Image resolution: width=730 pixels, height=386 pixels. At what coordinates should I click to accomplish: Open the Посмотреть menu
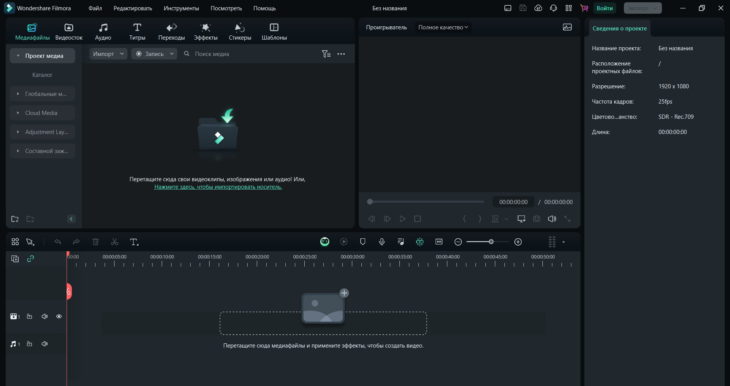click(x=226, y=8)
